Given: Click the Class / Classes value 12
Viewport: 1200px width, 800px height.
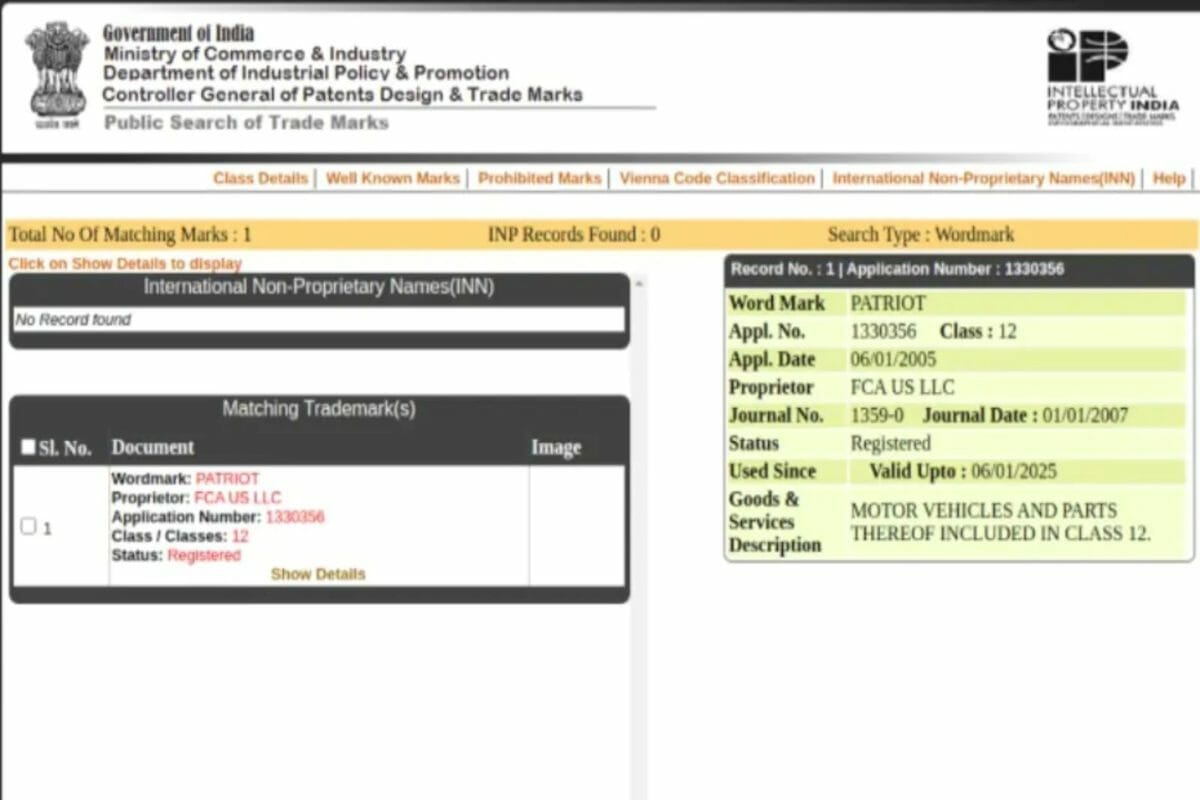Looking at the screenshot, I should pyautogui.click(x=240, y=536).
